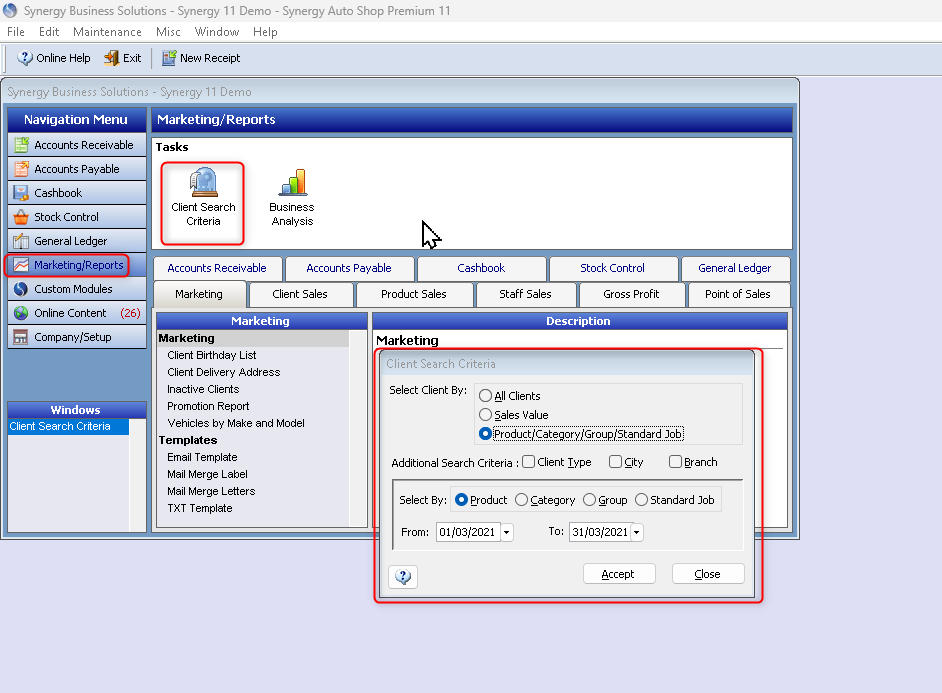
Task: Open the Maintenance menu
Action: [x=108, y=32]
